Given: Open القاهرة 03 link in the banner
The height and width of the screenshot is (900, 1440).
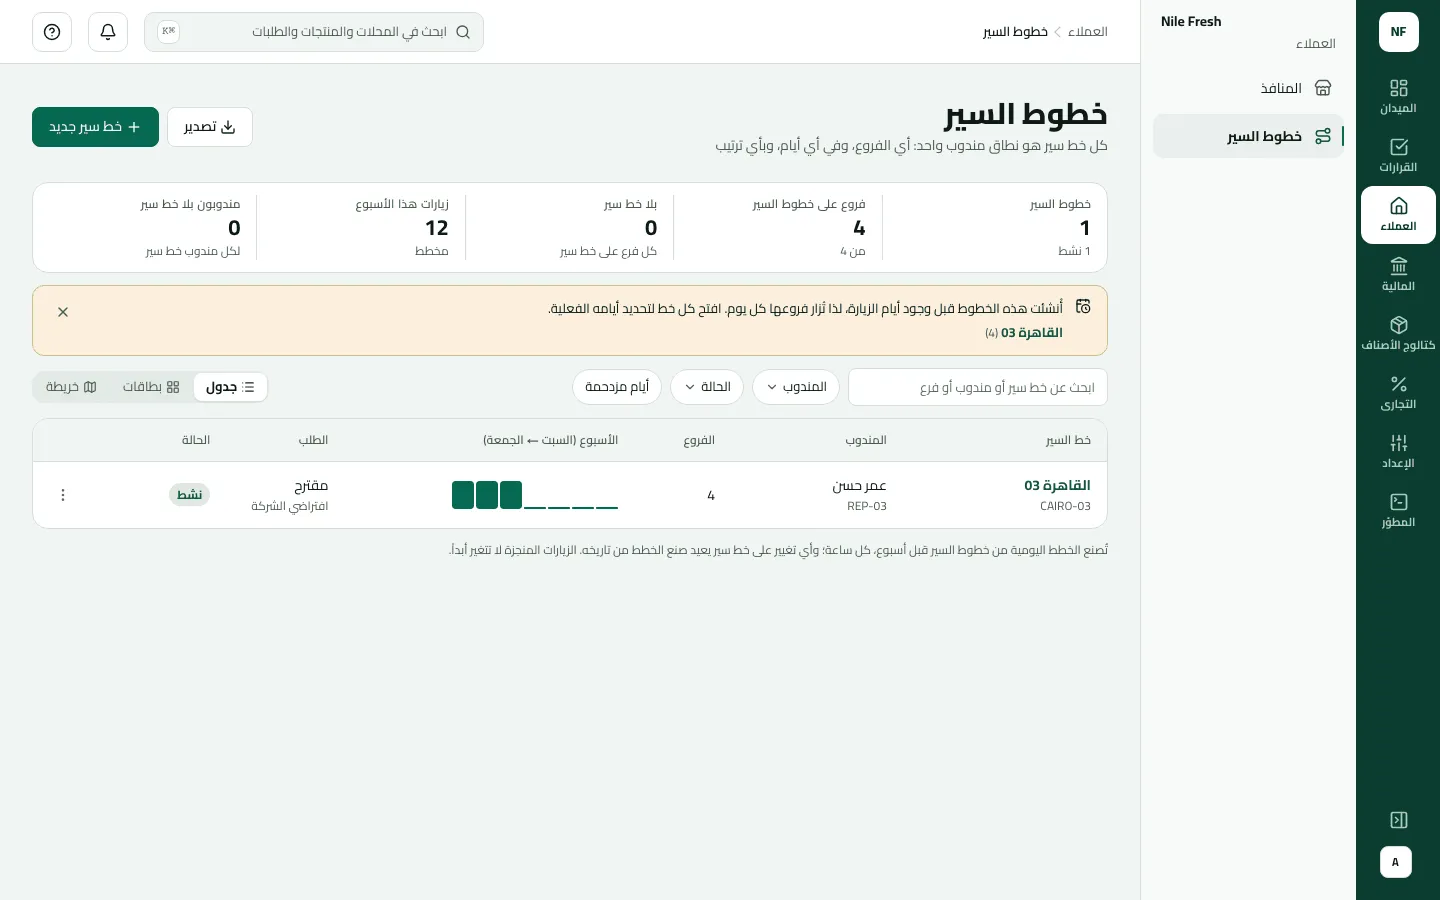Looking at the screenshot, I should 1032,333.
